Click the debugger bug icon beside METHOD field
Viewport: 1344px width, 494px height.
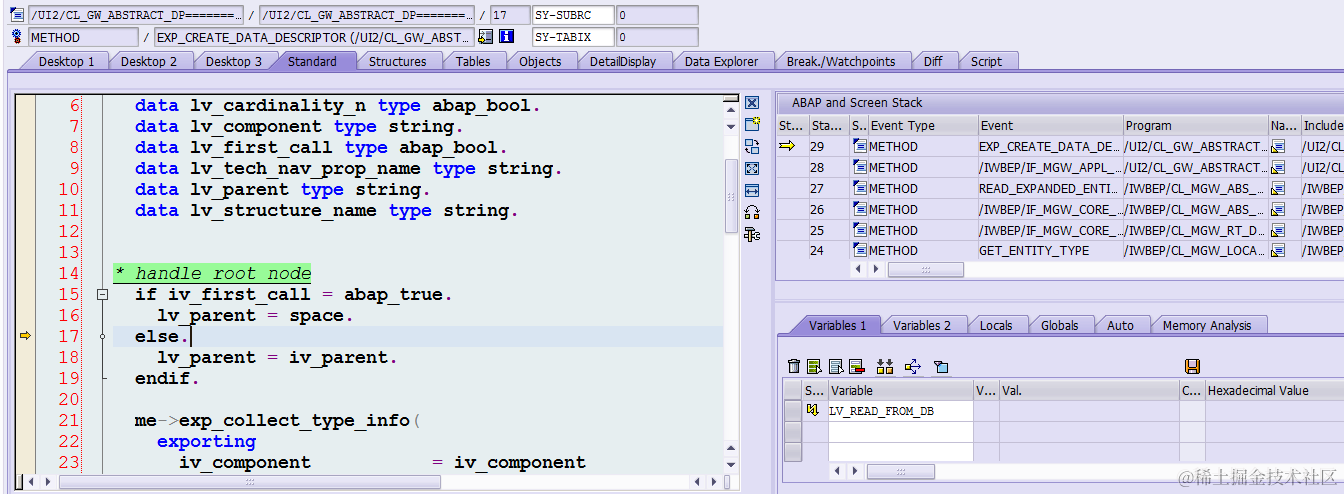pos(17,37)
